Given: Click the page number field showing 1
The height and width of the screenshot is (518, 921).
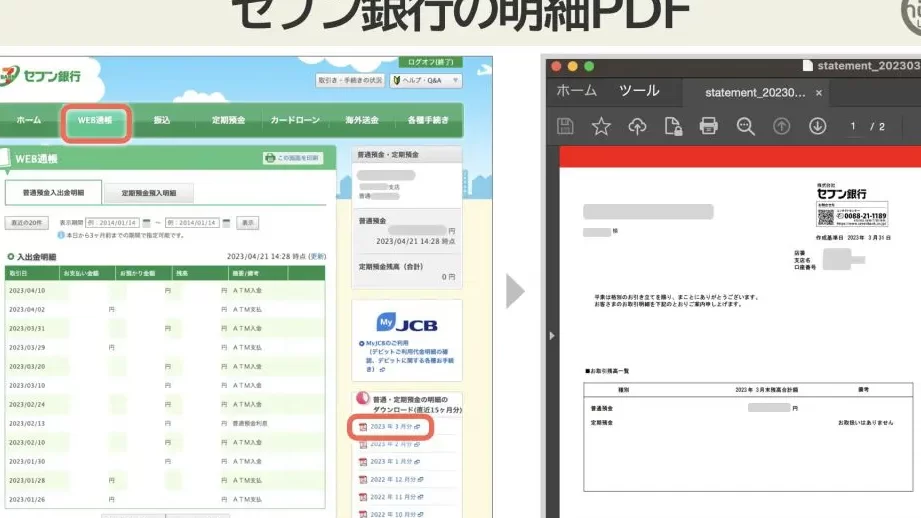Looking at the screenshot, I should click(x=853, y=126).
